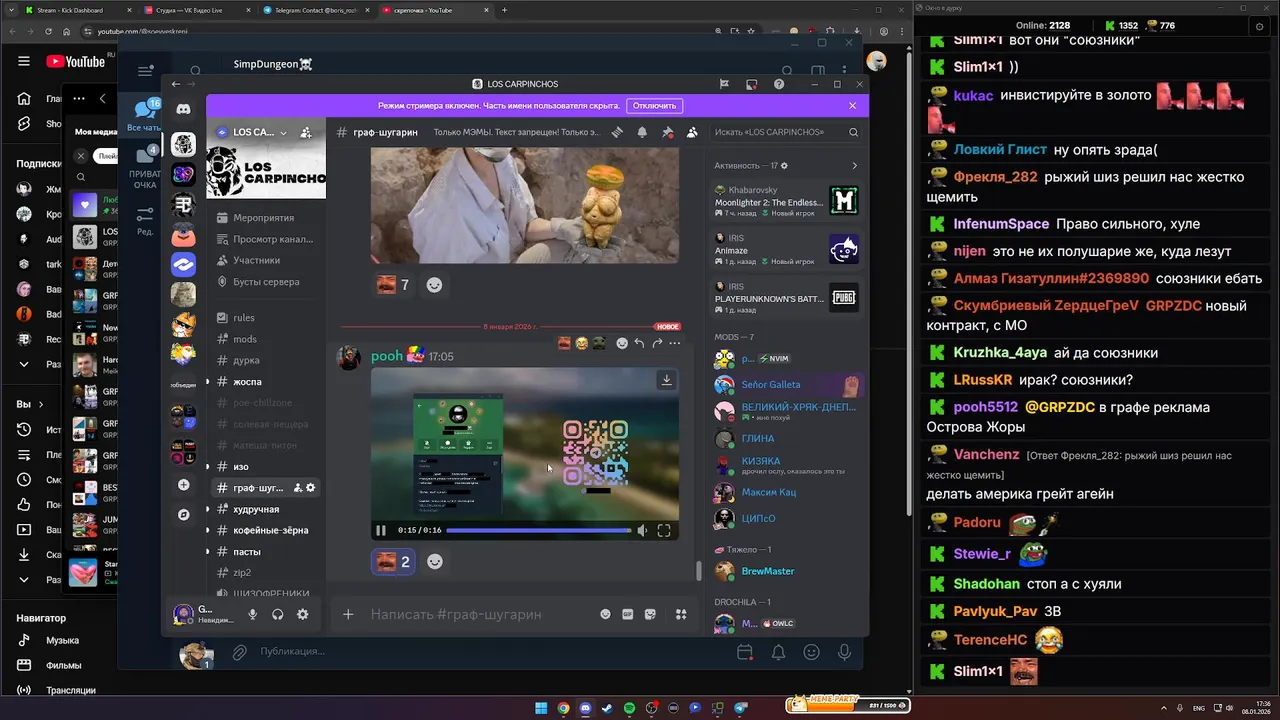Open the video in fullscreen
Screen dimensions: 1280x720
click(664, 530)
